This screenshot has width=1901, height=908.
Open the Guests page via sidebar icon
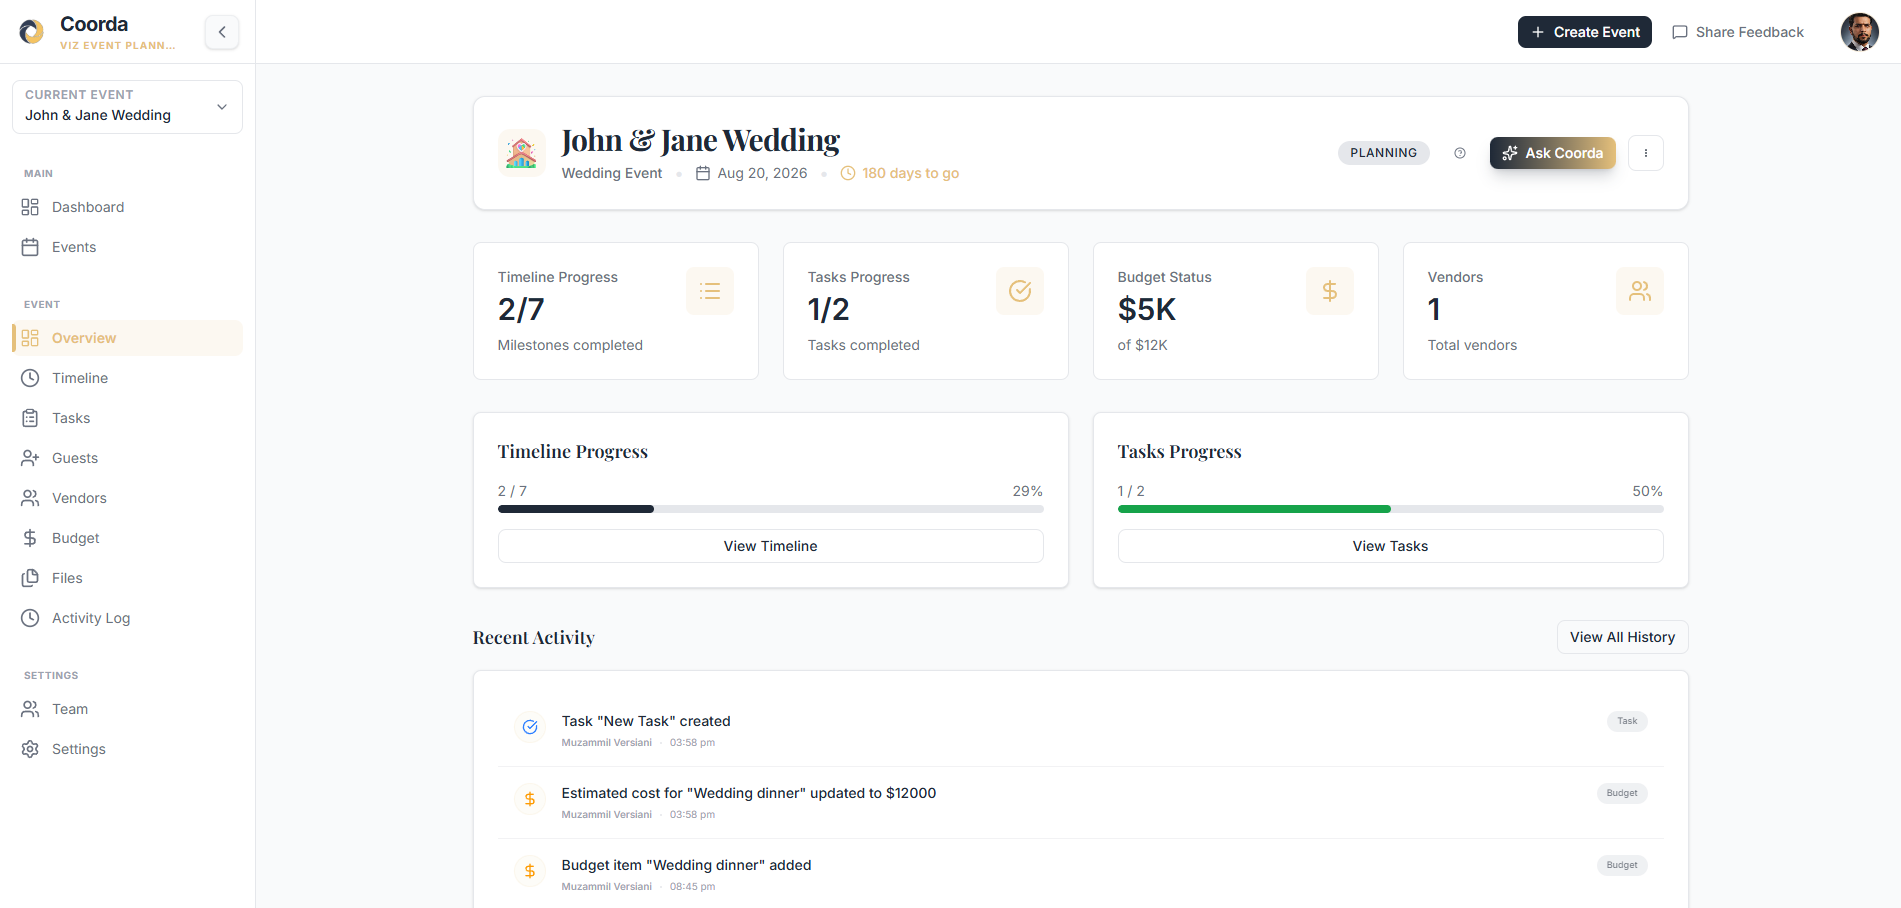coord(31,458)
